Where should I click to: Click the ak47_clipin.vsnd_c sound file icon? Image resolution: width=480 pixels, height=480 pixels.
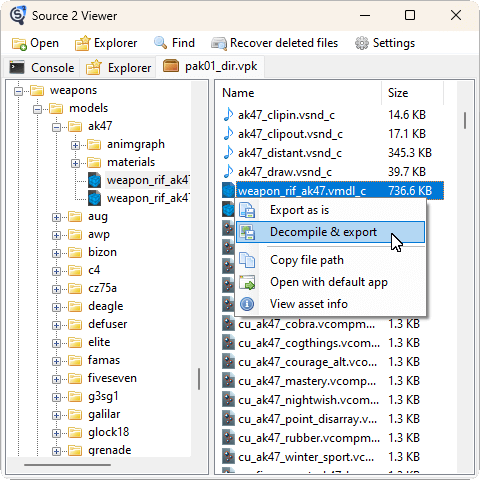click(228, 115)
